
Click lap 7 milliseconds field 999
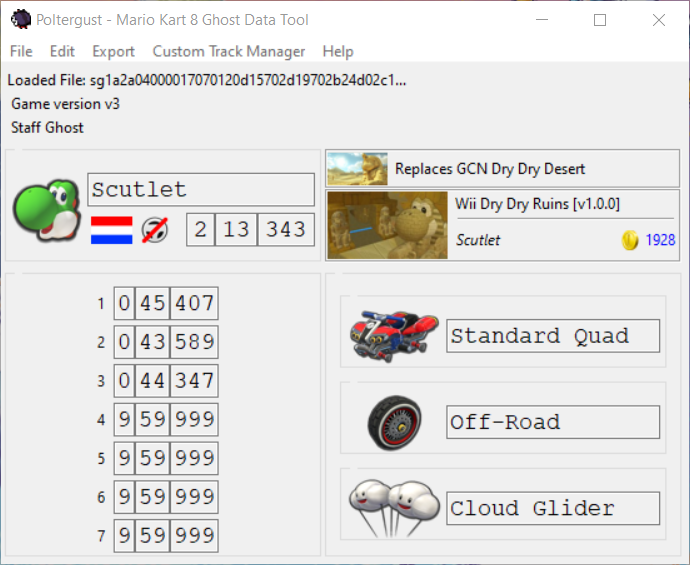pyautogui.click(x=194, y=536)
